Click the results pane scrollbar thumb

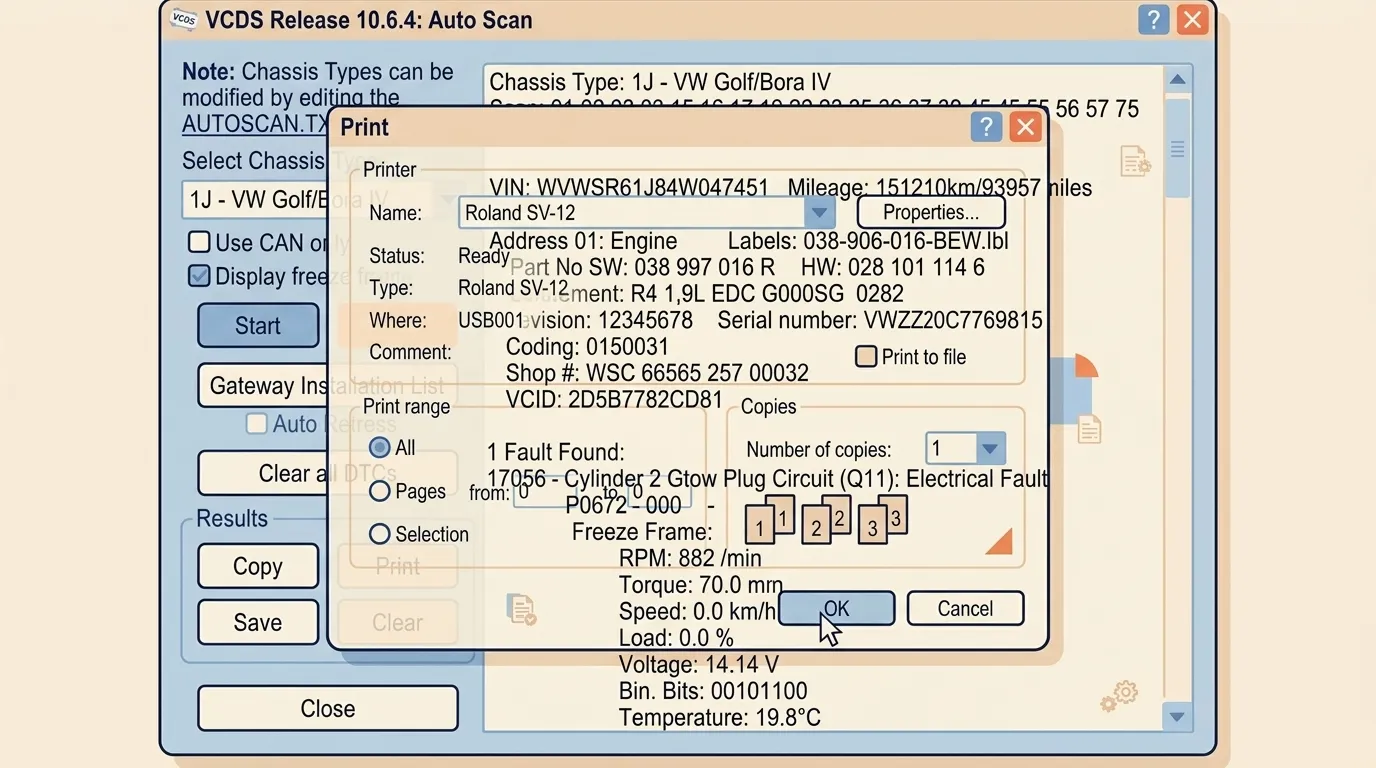1177,147
